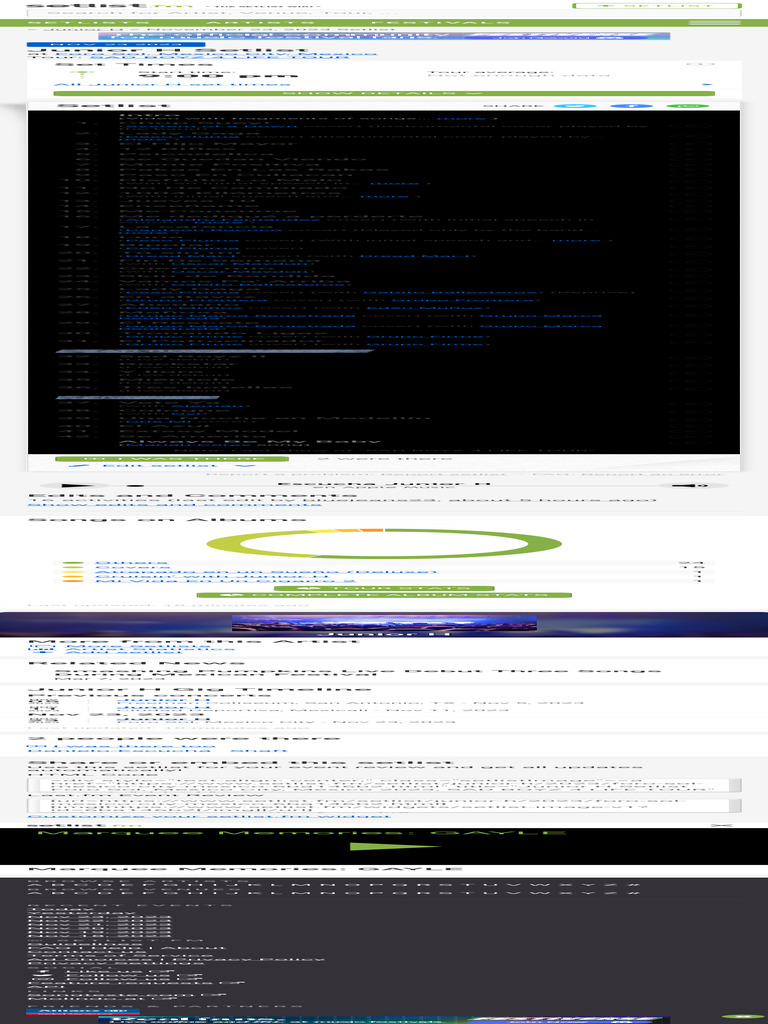768x1024 pixels.
Task: Collapse the Set Times panel icon
Action: click(701, 65)
